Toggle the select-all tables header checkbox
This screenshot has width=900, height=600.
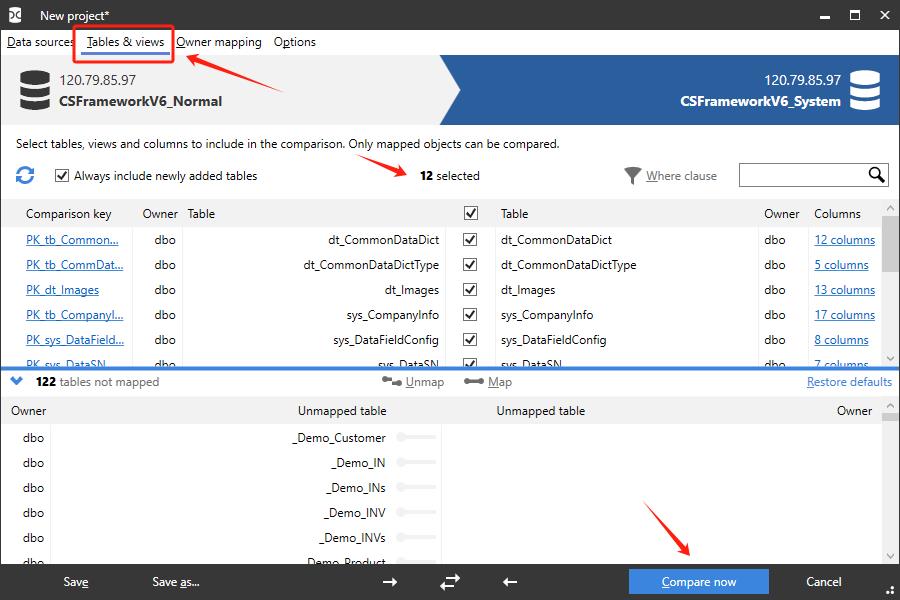pos(471,213)
